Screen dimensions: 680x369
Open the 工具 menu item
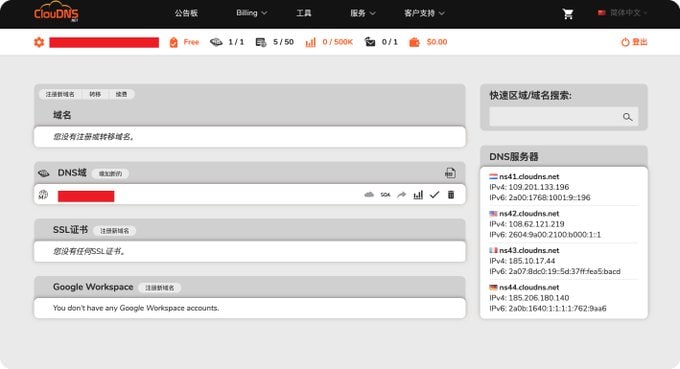(304, 13)
